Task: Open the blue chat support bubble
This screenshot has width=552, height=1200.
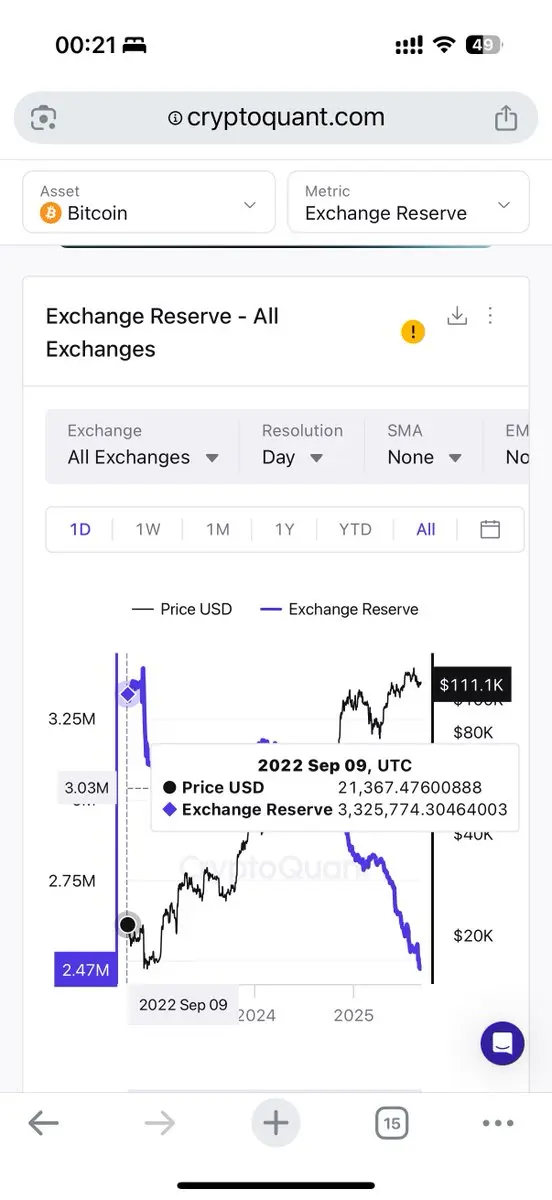Action: tap(503, 1043)
